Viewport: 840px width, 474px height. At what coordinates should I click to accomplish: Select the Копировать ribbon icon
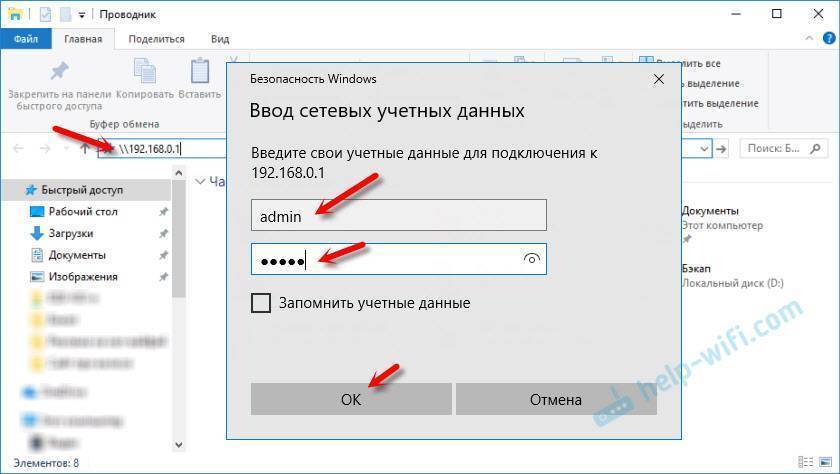tap(145, 71)
